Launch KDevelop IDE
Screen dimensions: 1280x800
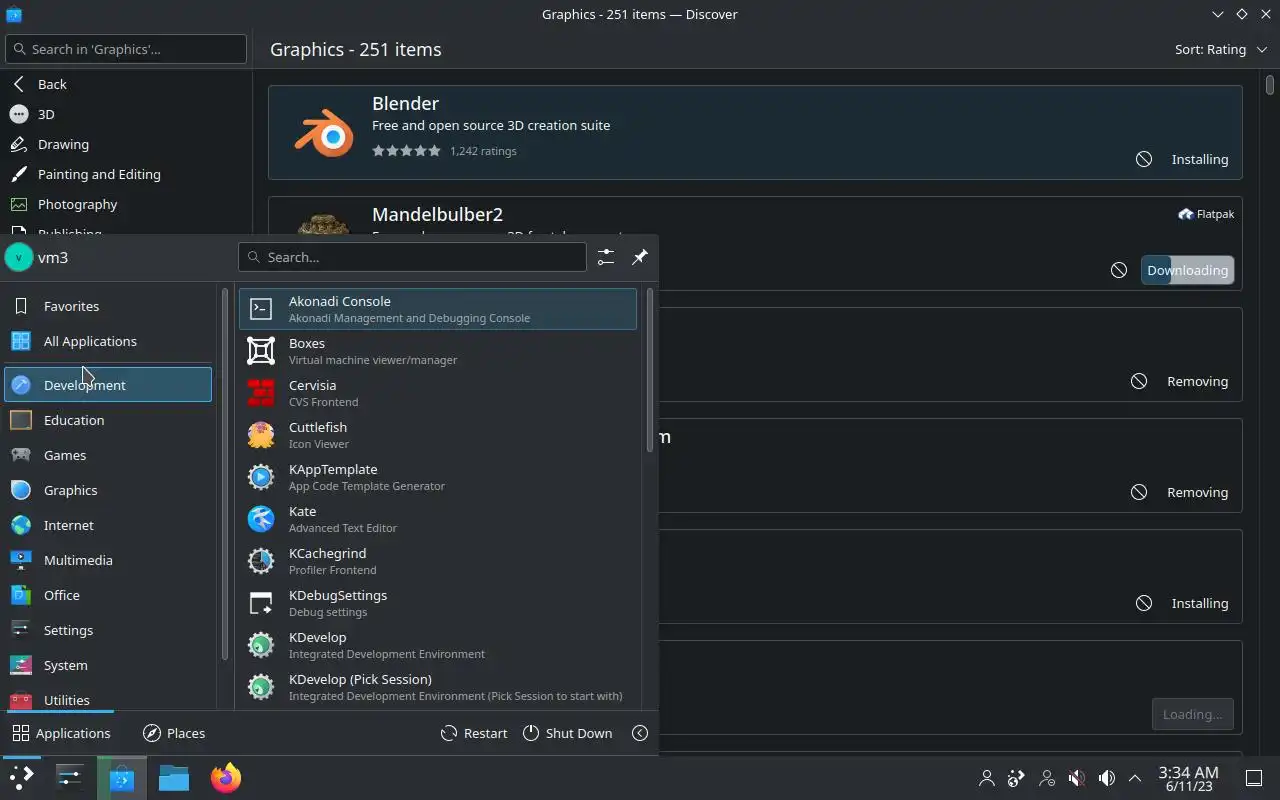(x=437, y=645)
